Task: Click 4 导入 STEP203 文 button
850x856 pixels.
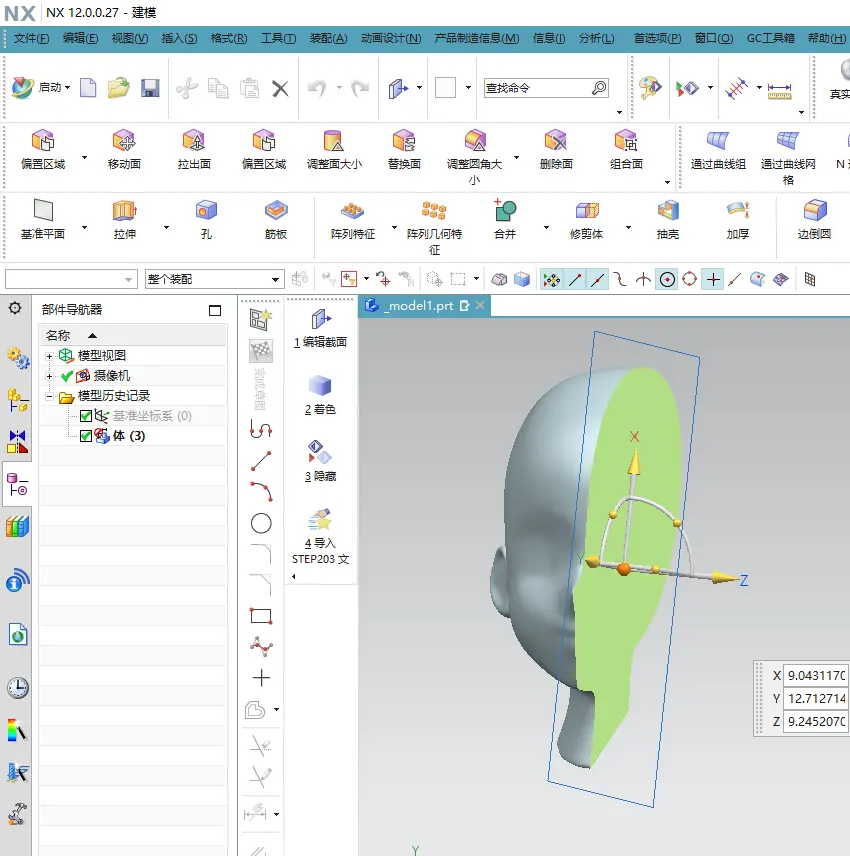Action: (x=320, y=537)
